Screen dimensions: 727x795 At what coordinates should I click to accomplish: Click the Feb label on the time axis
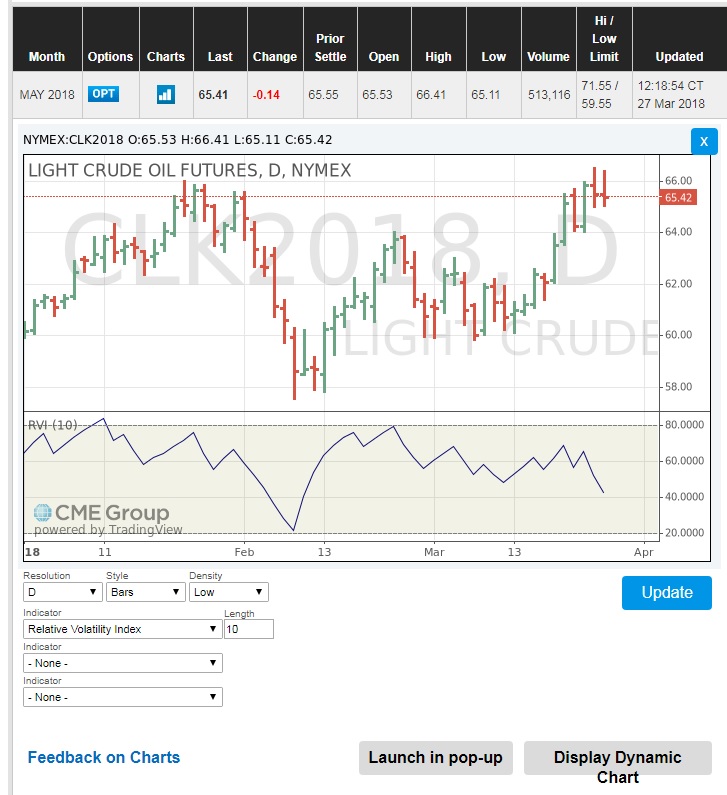[244, 552]
